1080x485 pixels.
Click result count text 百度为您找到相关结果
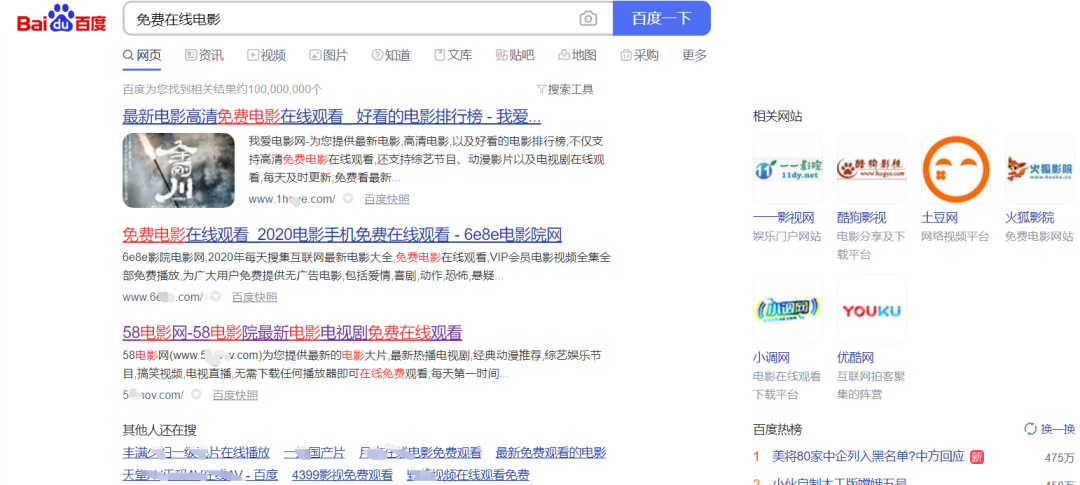222,90
